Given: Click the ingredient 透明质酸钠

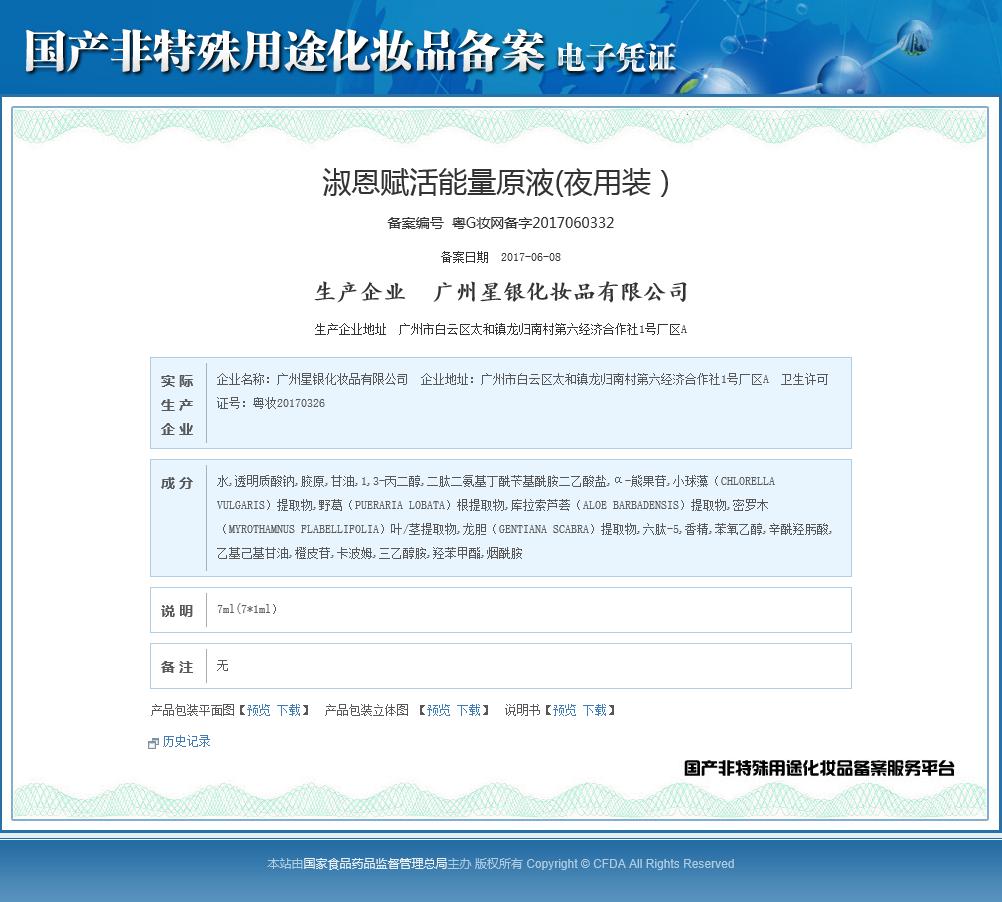Looking at the screenshot, I should (264, 481).
